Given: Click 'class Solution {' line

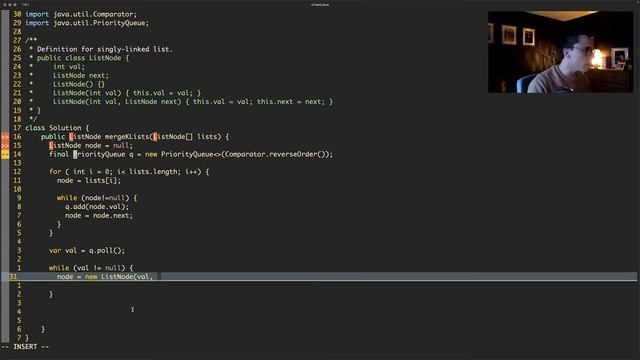Looking at the screenshot, I should point(57,128).
